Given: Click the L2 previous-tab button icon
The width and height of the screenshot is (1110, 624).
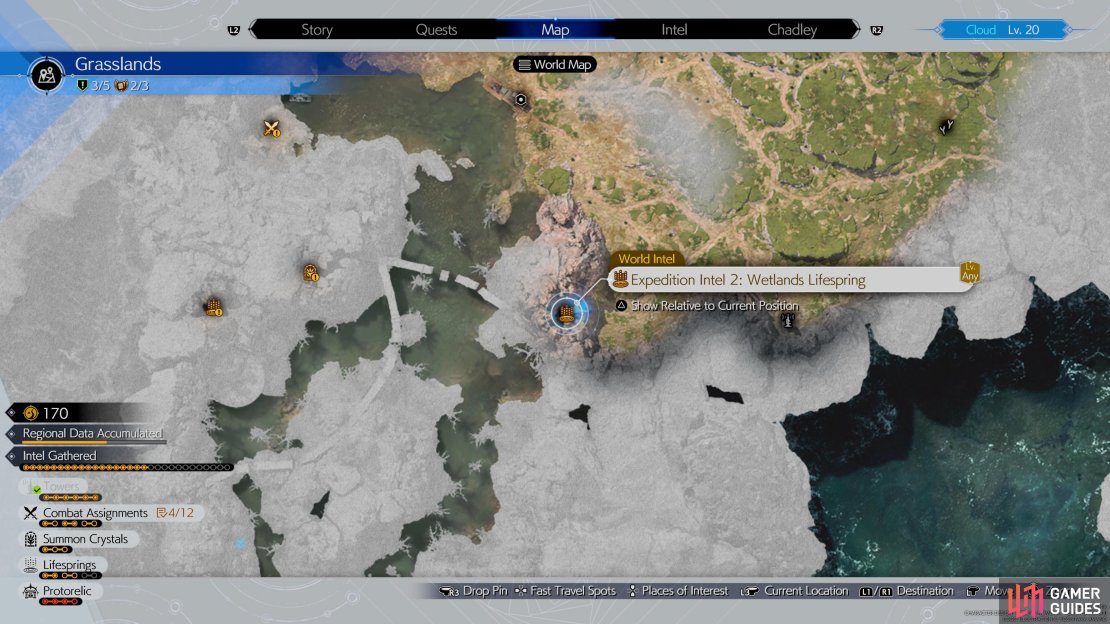Looking at the screenshot, I should pos(234,30).
